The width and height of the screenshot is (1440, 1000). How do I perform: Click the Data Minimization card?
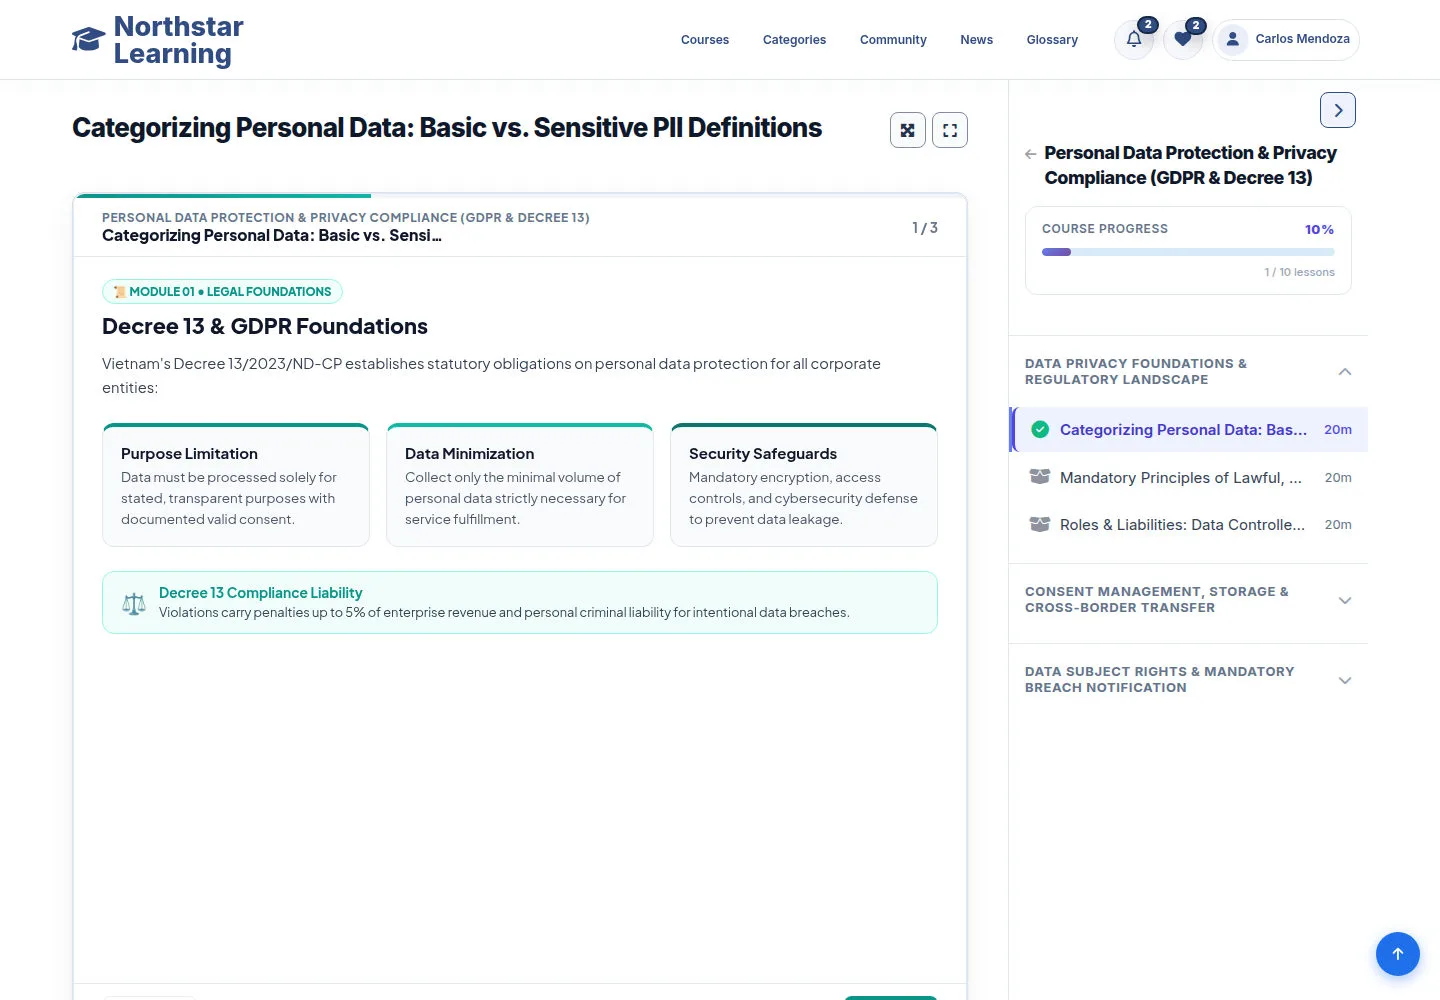[520, 485]
